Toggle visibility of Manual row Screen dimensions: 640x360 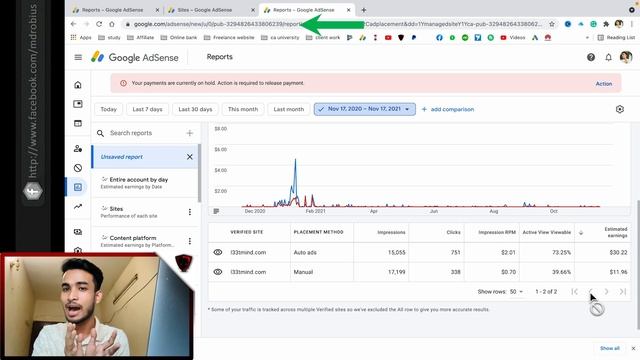pyautogui.click(x=218, y=272)
